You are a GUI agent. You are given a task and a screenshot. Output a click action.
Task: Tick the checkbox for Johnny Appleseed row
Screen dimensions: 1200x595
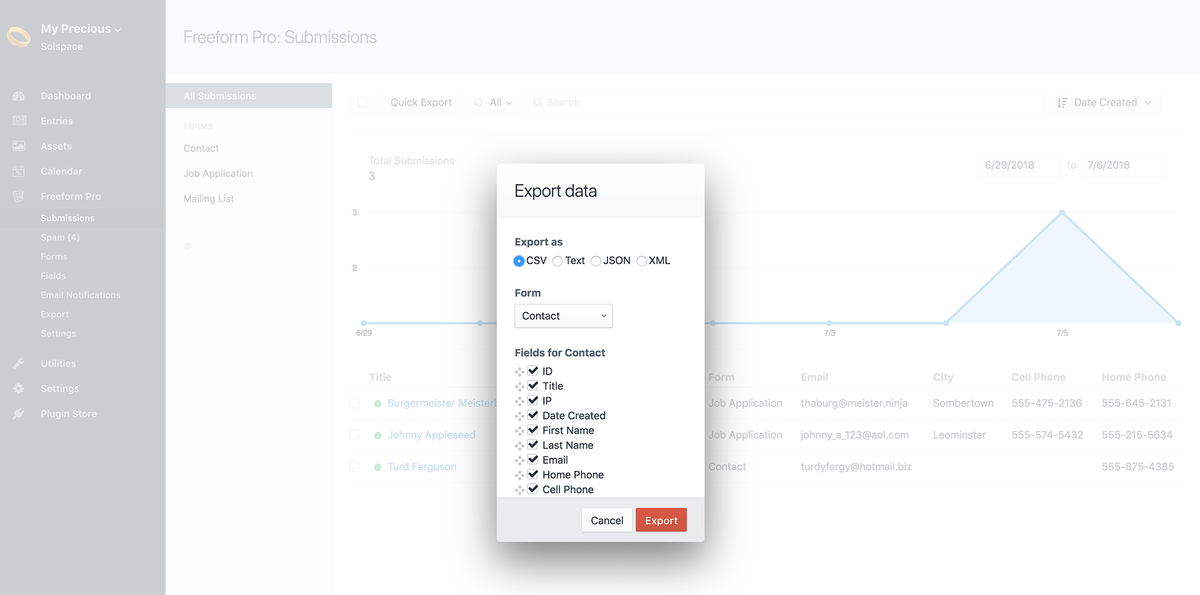(354, 435)
